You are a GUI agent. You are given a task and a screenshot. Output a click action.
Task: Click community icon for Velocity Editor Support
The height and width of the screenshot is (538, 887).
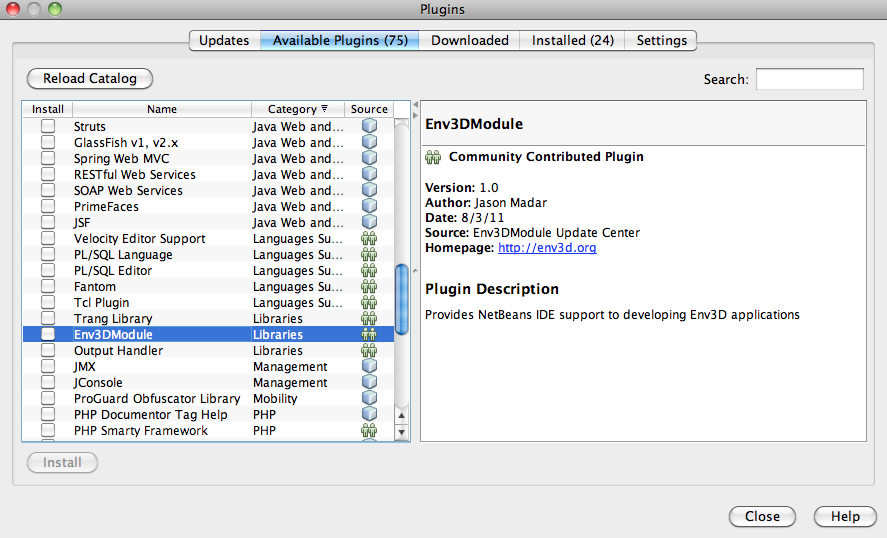[369, 238]
